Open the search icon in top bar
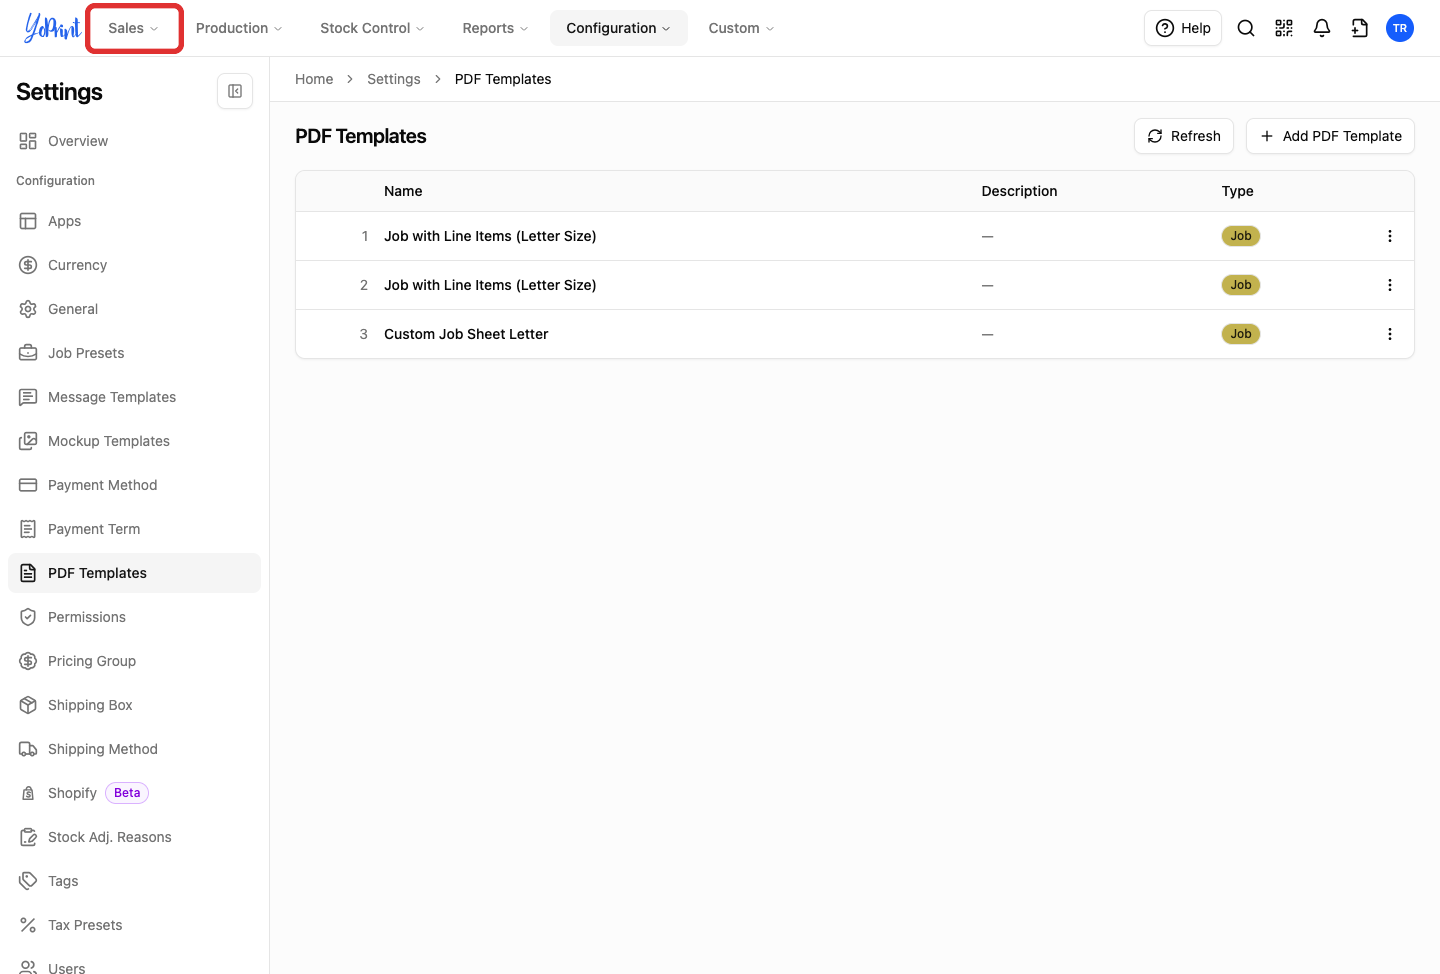 [1246, 28]
